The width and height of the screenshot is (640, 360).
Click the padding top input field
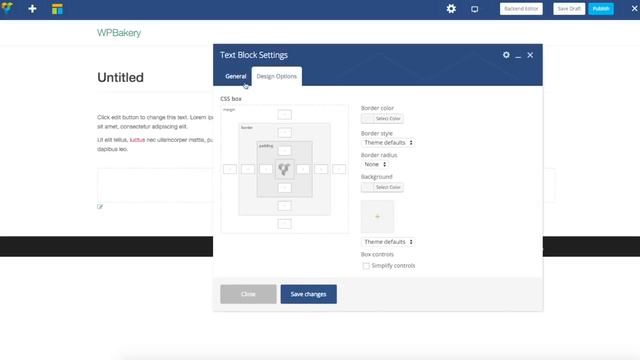[284, 151]
